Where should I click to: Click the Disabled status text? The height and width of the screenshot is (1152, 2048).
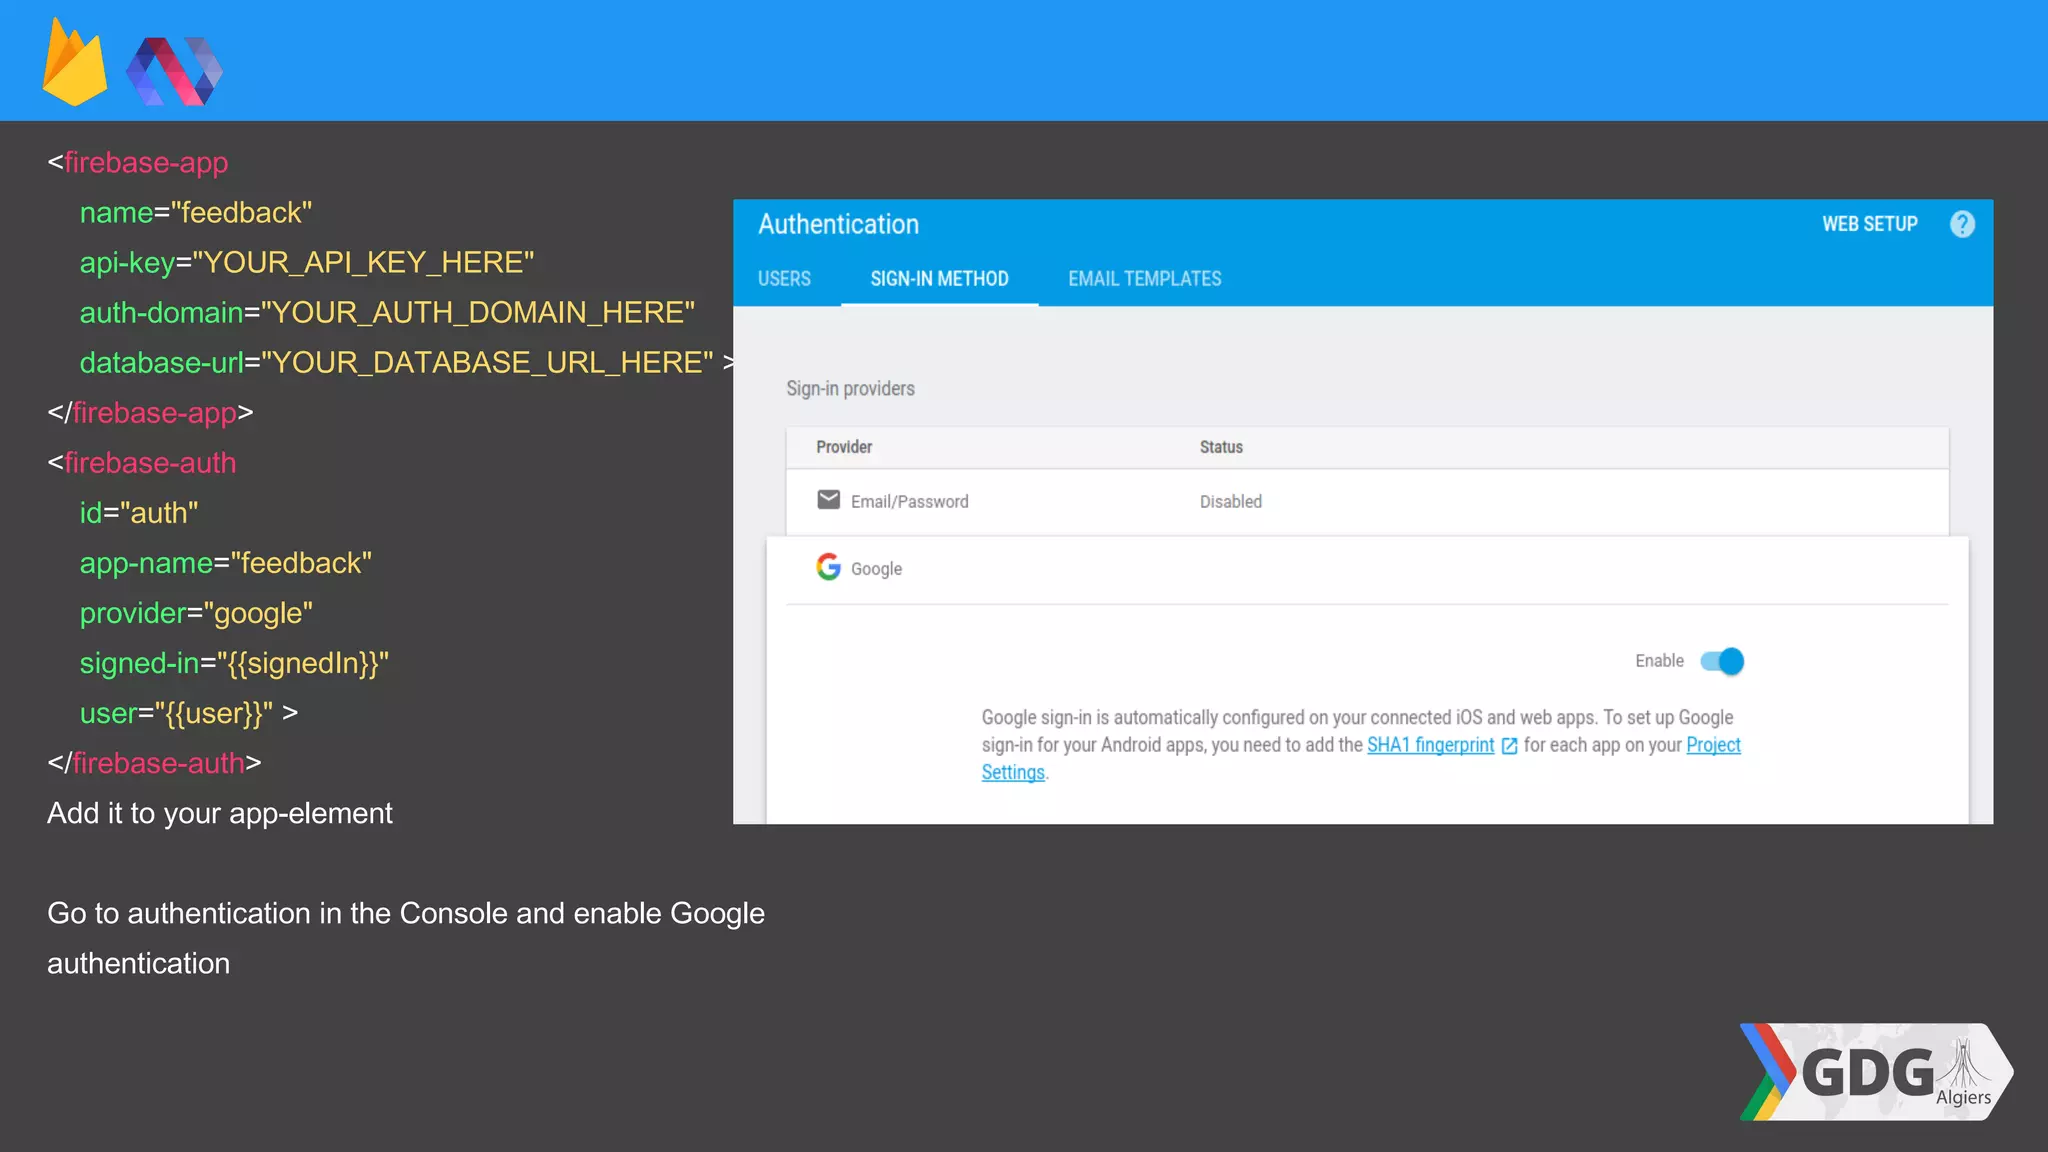[x=1230, y=501]
